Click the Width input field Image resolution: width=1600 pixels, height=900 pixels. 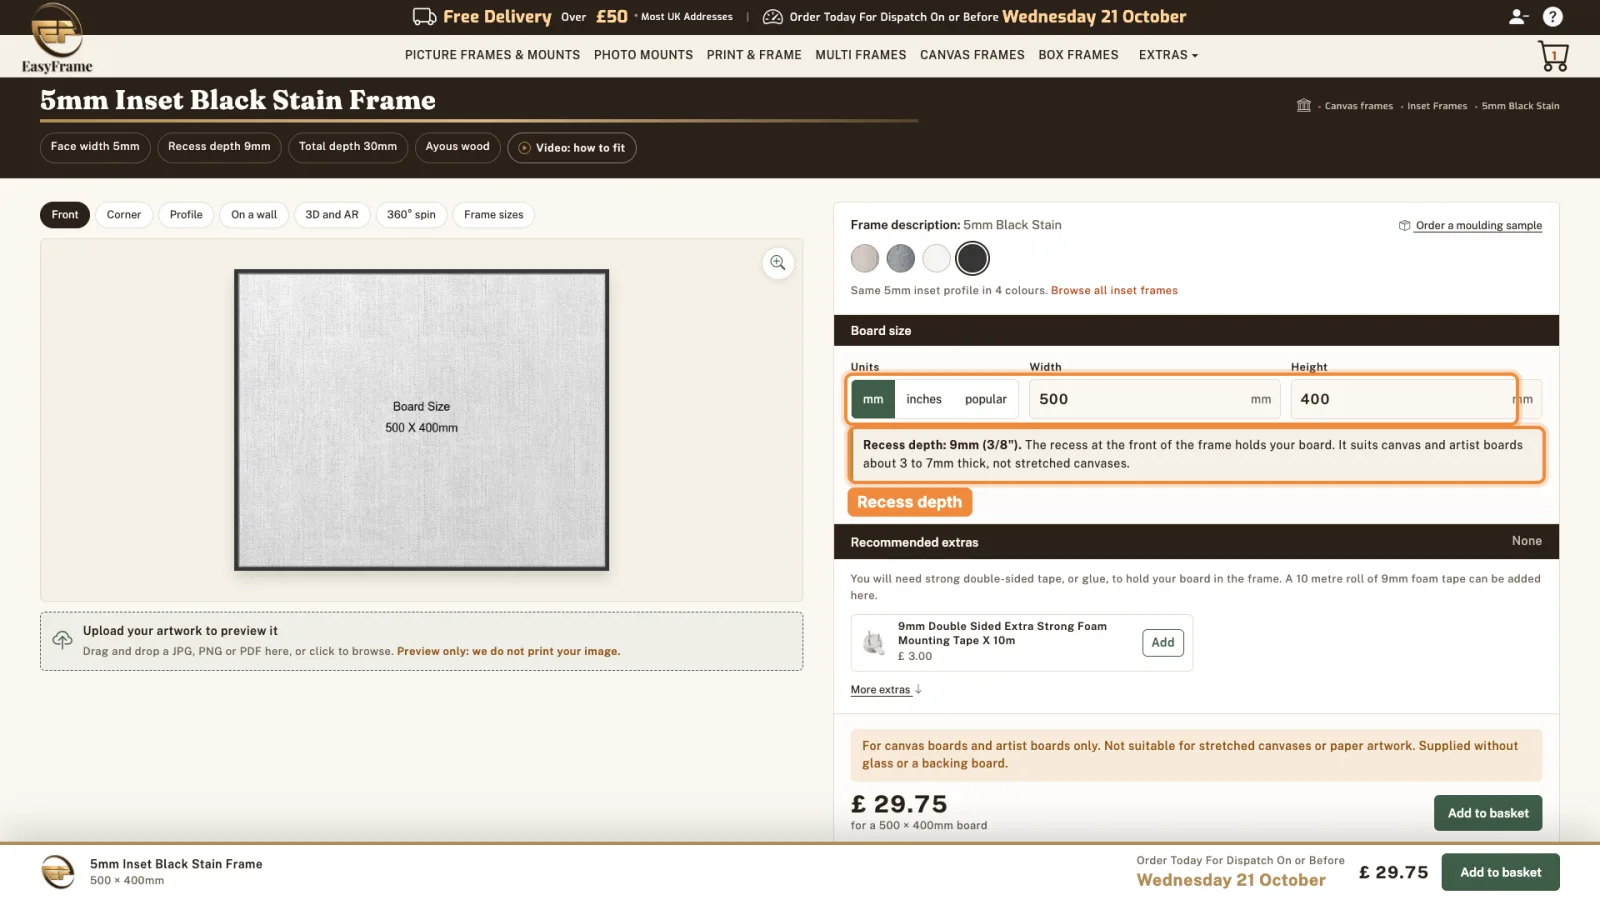pos(1155,399)
